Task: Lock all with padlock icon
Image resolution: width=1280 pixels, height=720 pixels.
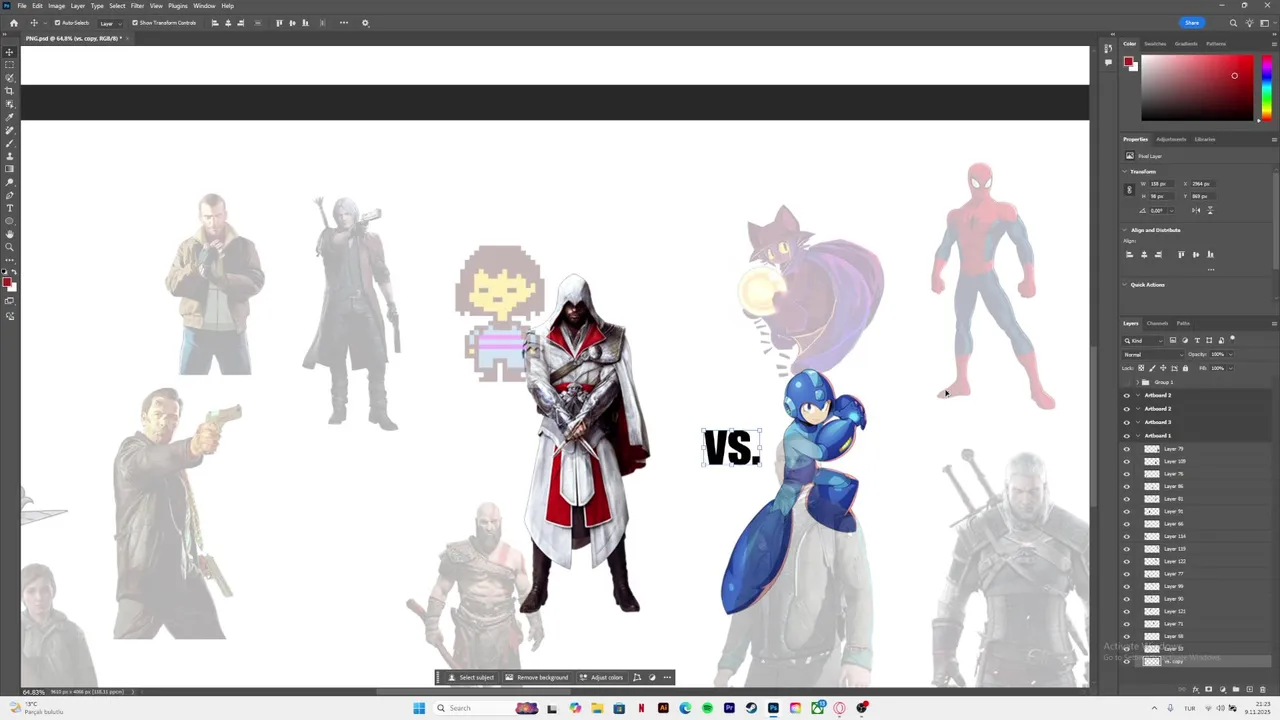Action: pyautogui.click(x=1185, y=368)
